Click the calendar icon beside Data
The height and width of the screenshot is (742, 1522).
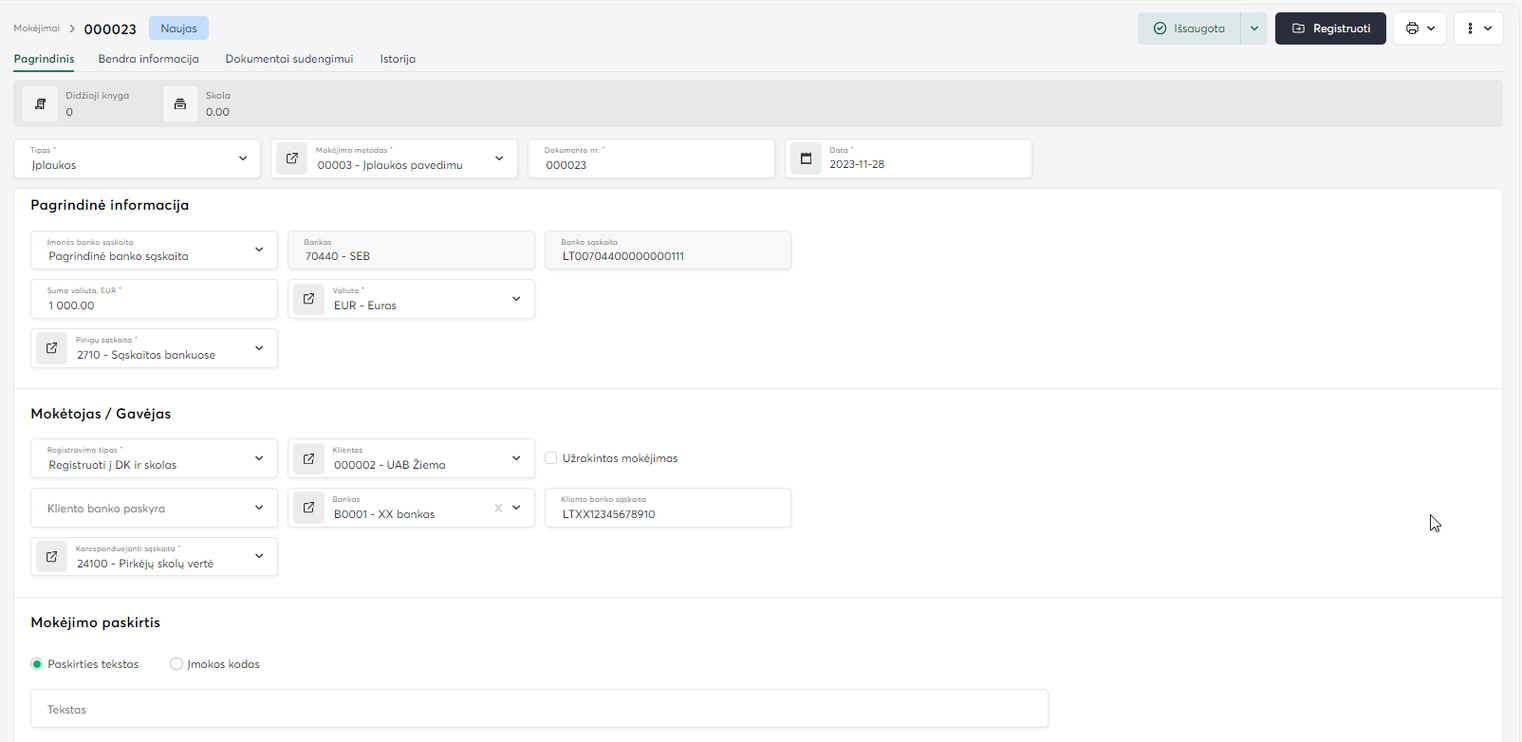click(806, 159)
